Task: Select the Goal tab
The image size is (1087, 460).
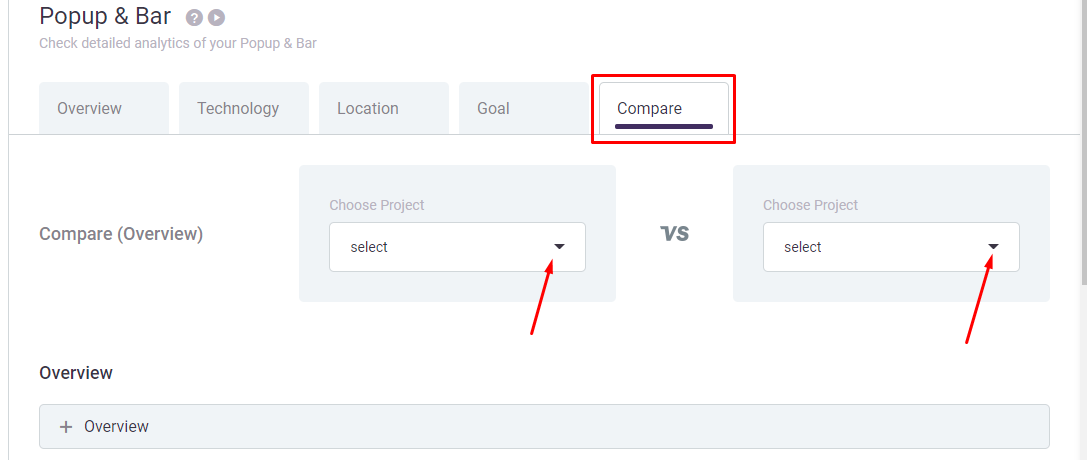Action: tap(524, 109)
